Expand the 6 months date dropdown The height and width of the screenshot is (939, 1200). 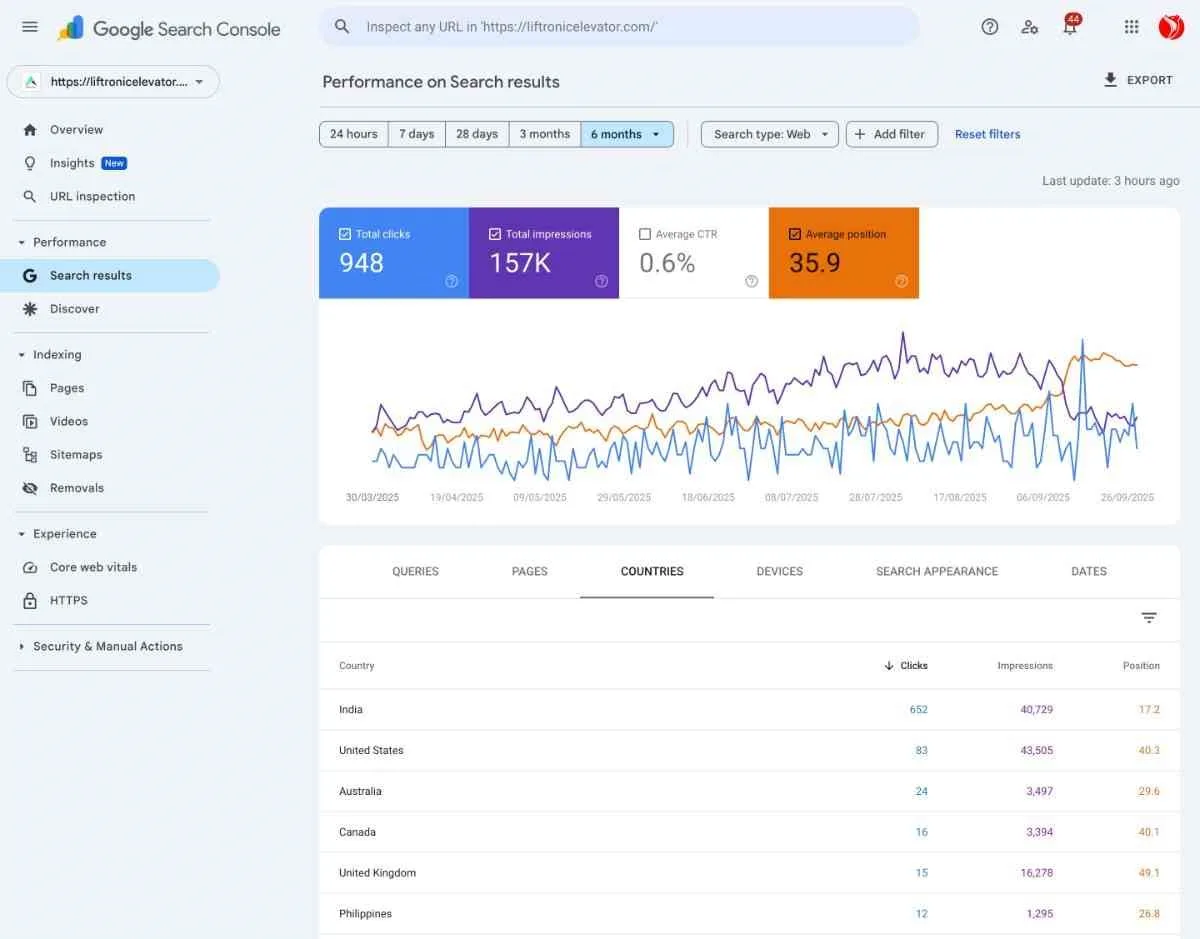click(627, 134)
